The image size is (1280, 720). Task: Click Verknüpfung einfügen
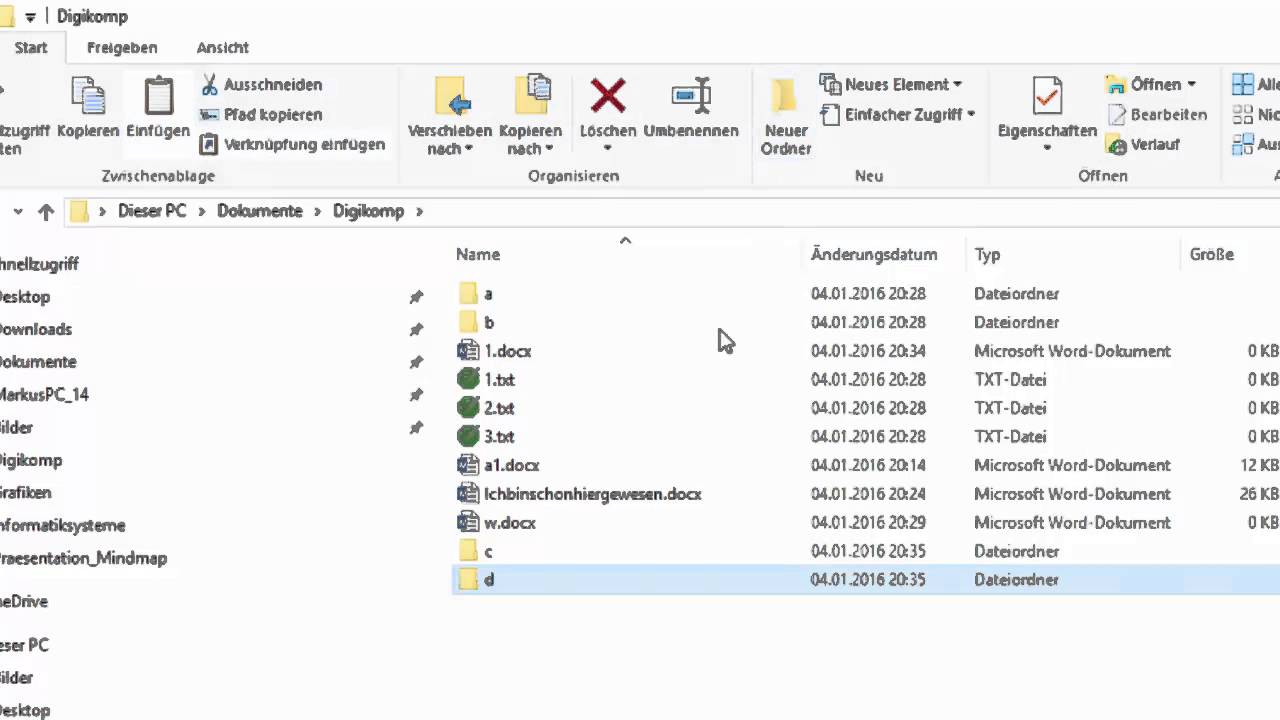(x=292, y=144)
